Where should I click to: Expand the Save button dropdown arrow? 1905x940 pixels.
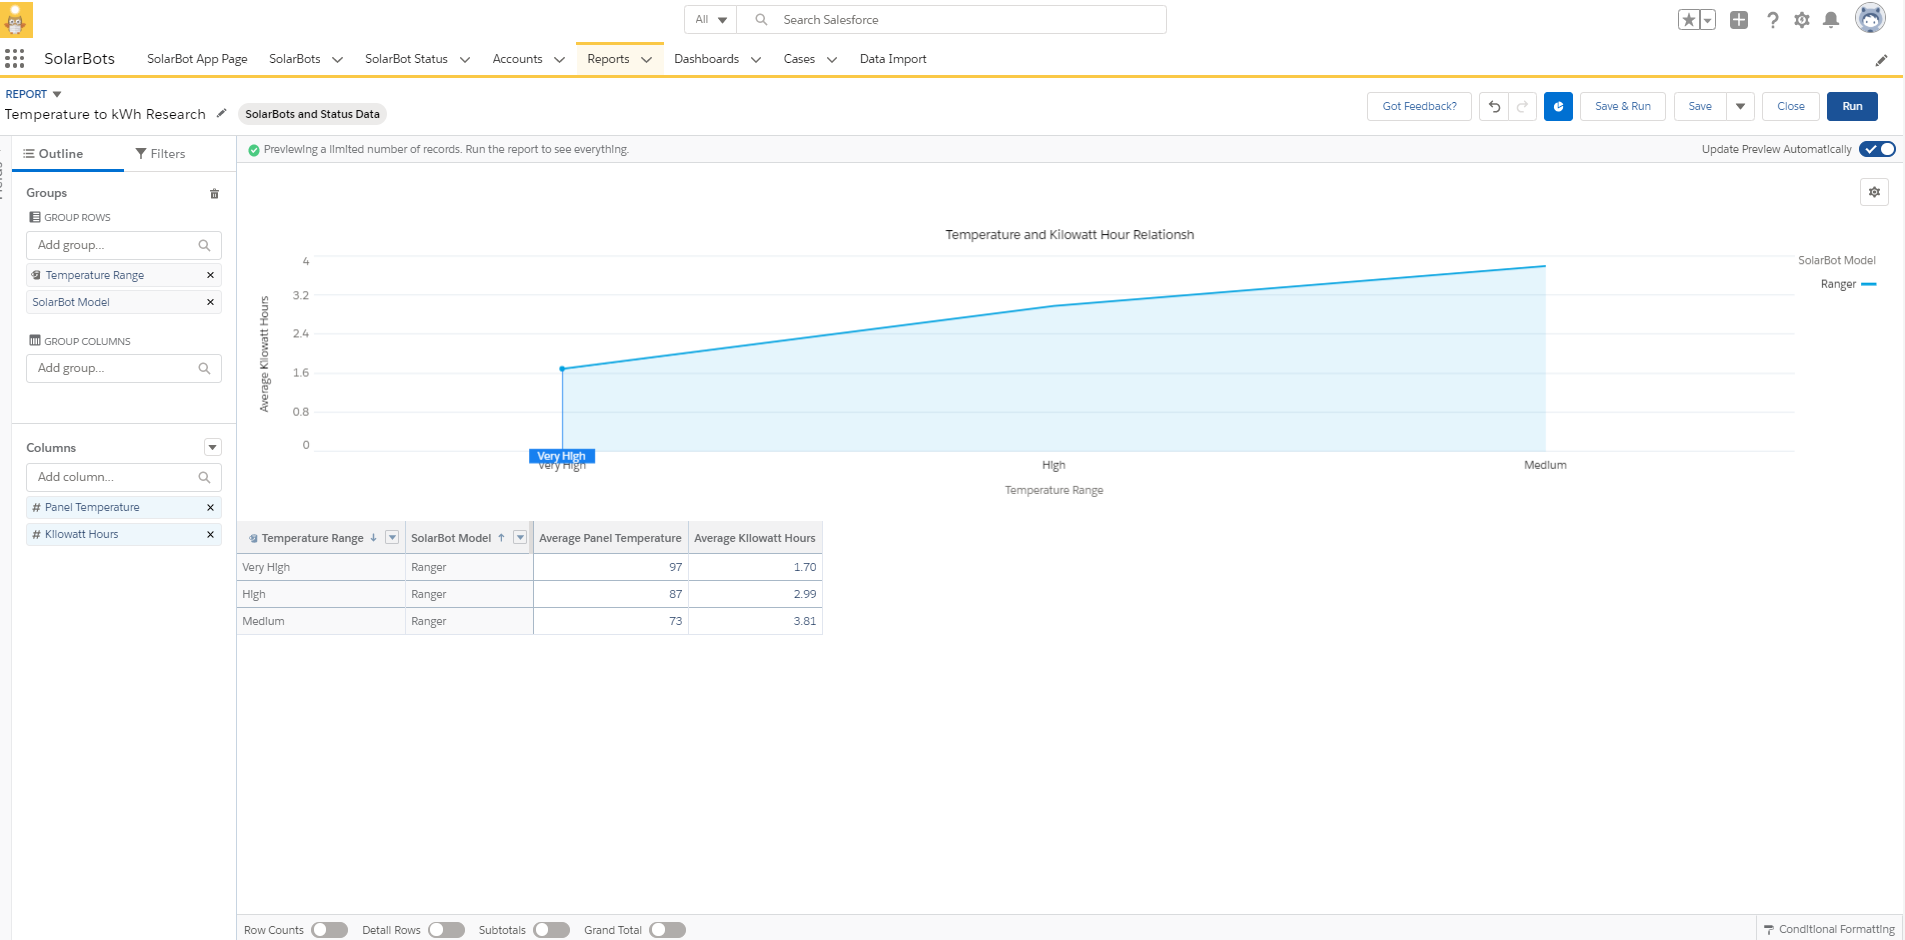[1740, 107]
